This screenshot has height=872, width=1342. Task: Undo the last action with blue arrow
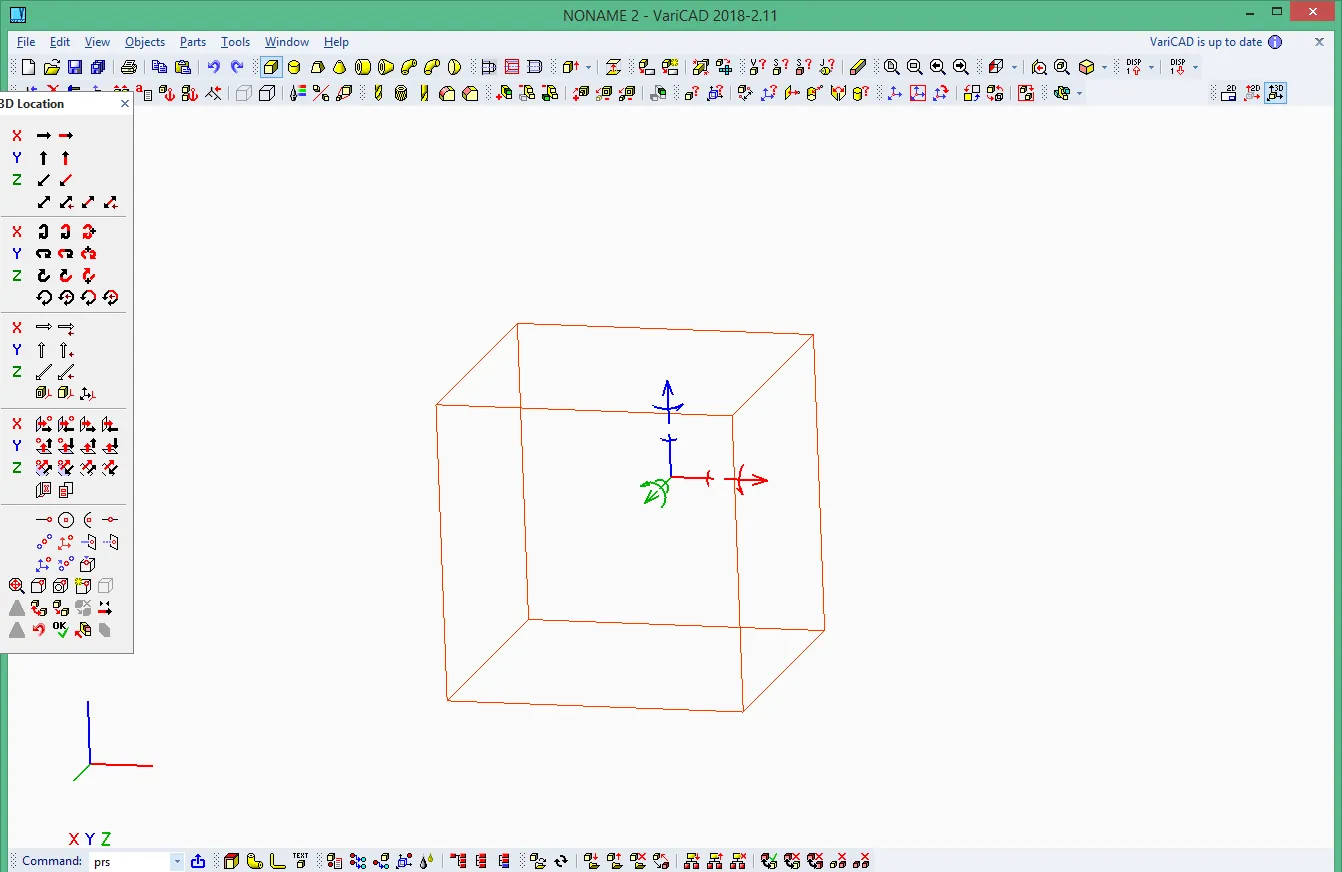tap(213, 67)
